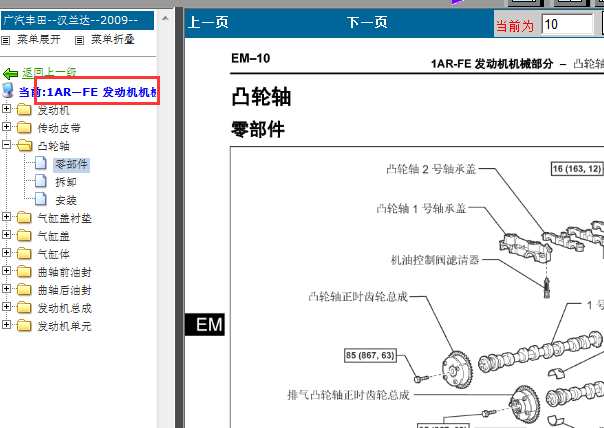Screen dimensions: 604x428
Task: Expand the 发动机单元 tree node
Action: click(6, 324)
